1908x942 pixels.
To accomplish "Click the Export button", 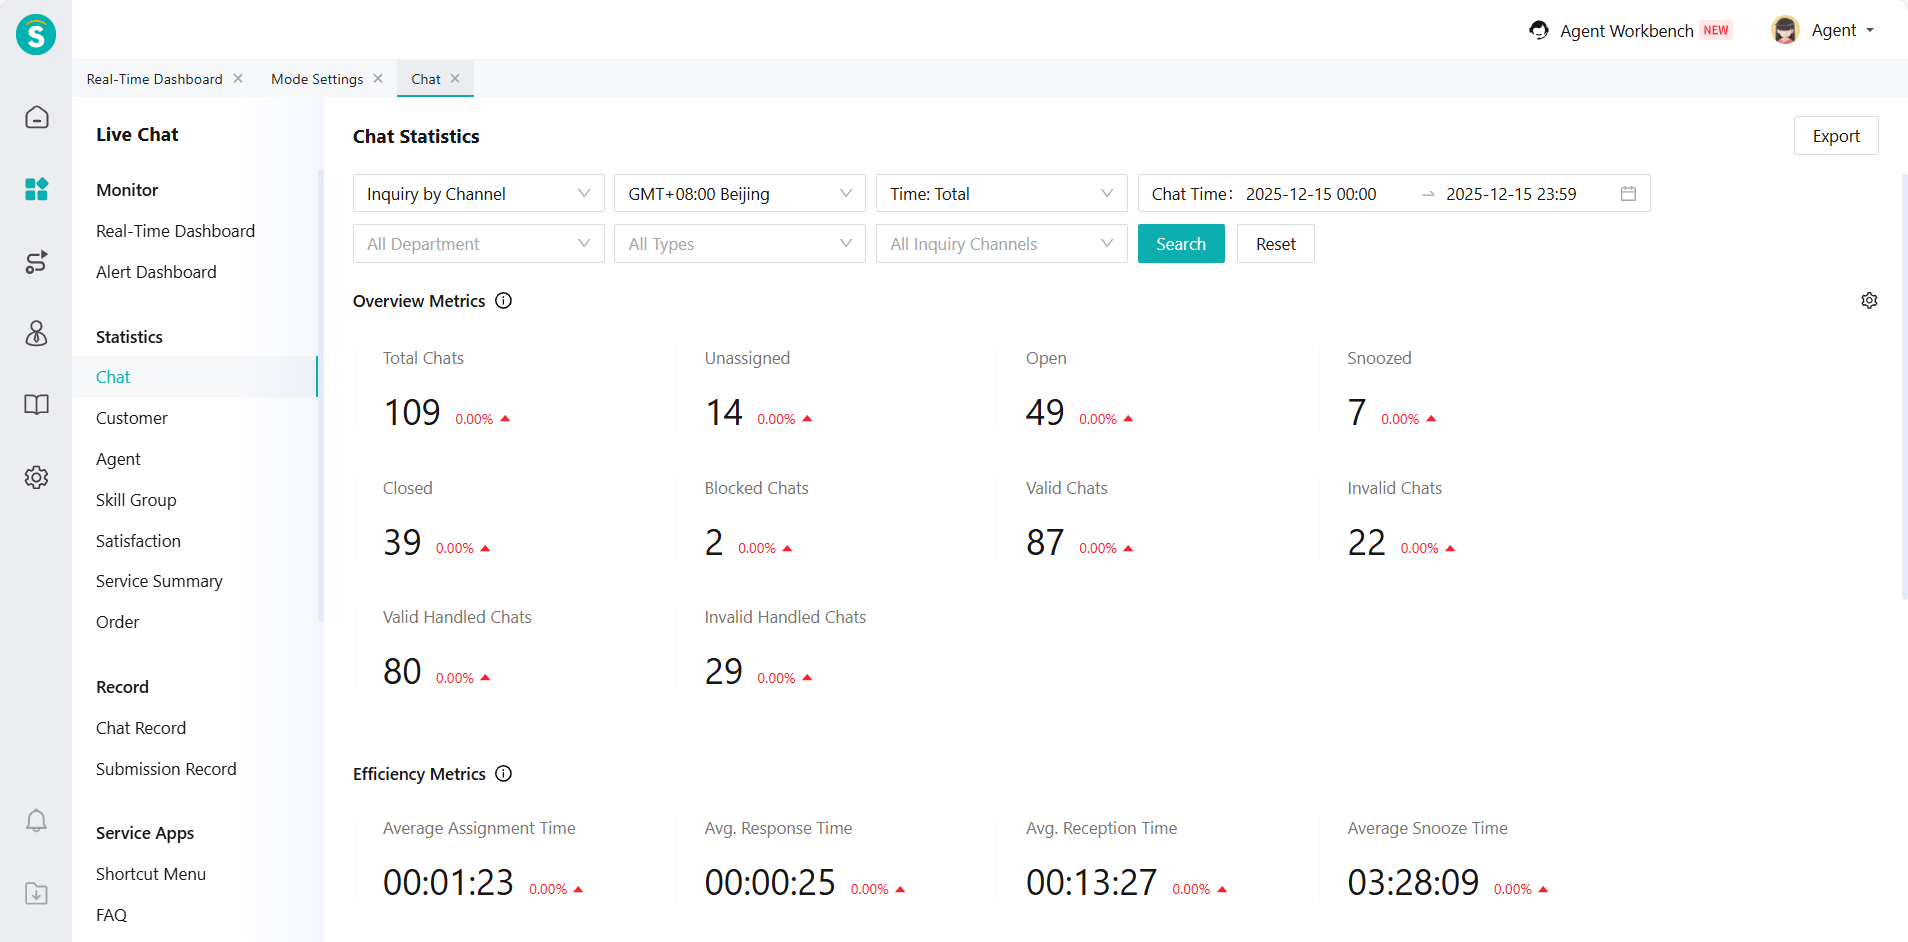I will (x=1835, y=136).
